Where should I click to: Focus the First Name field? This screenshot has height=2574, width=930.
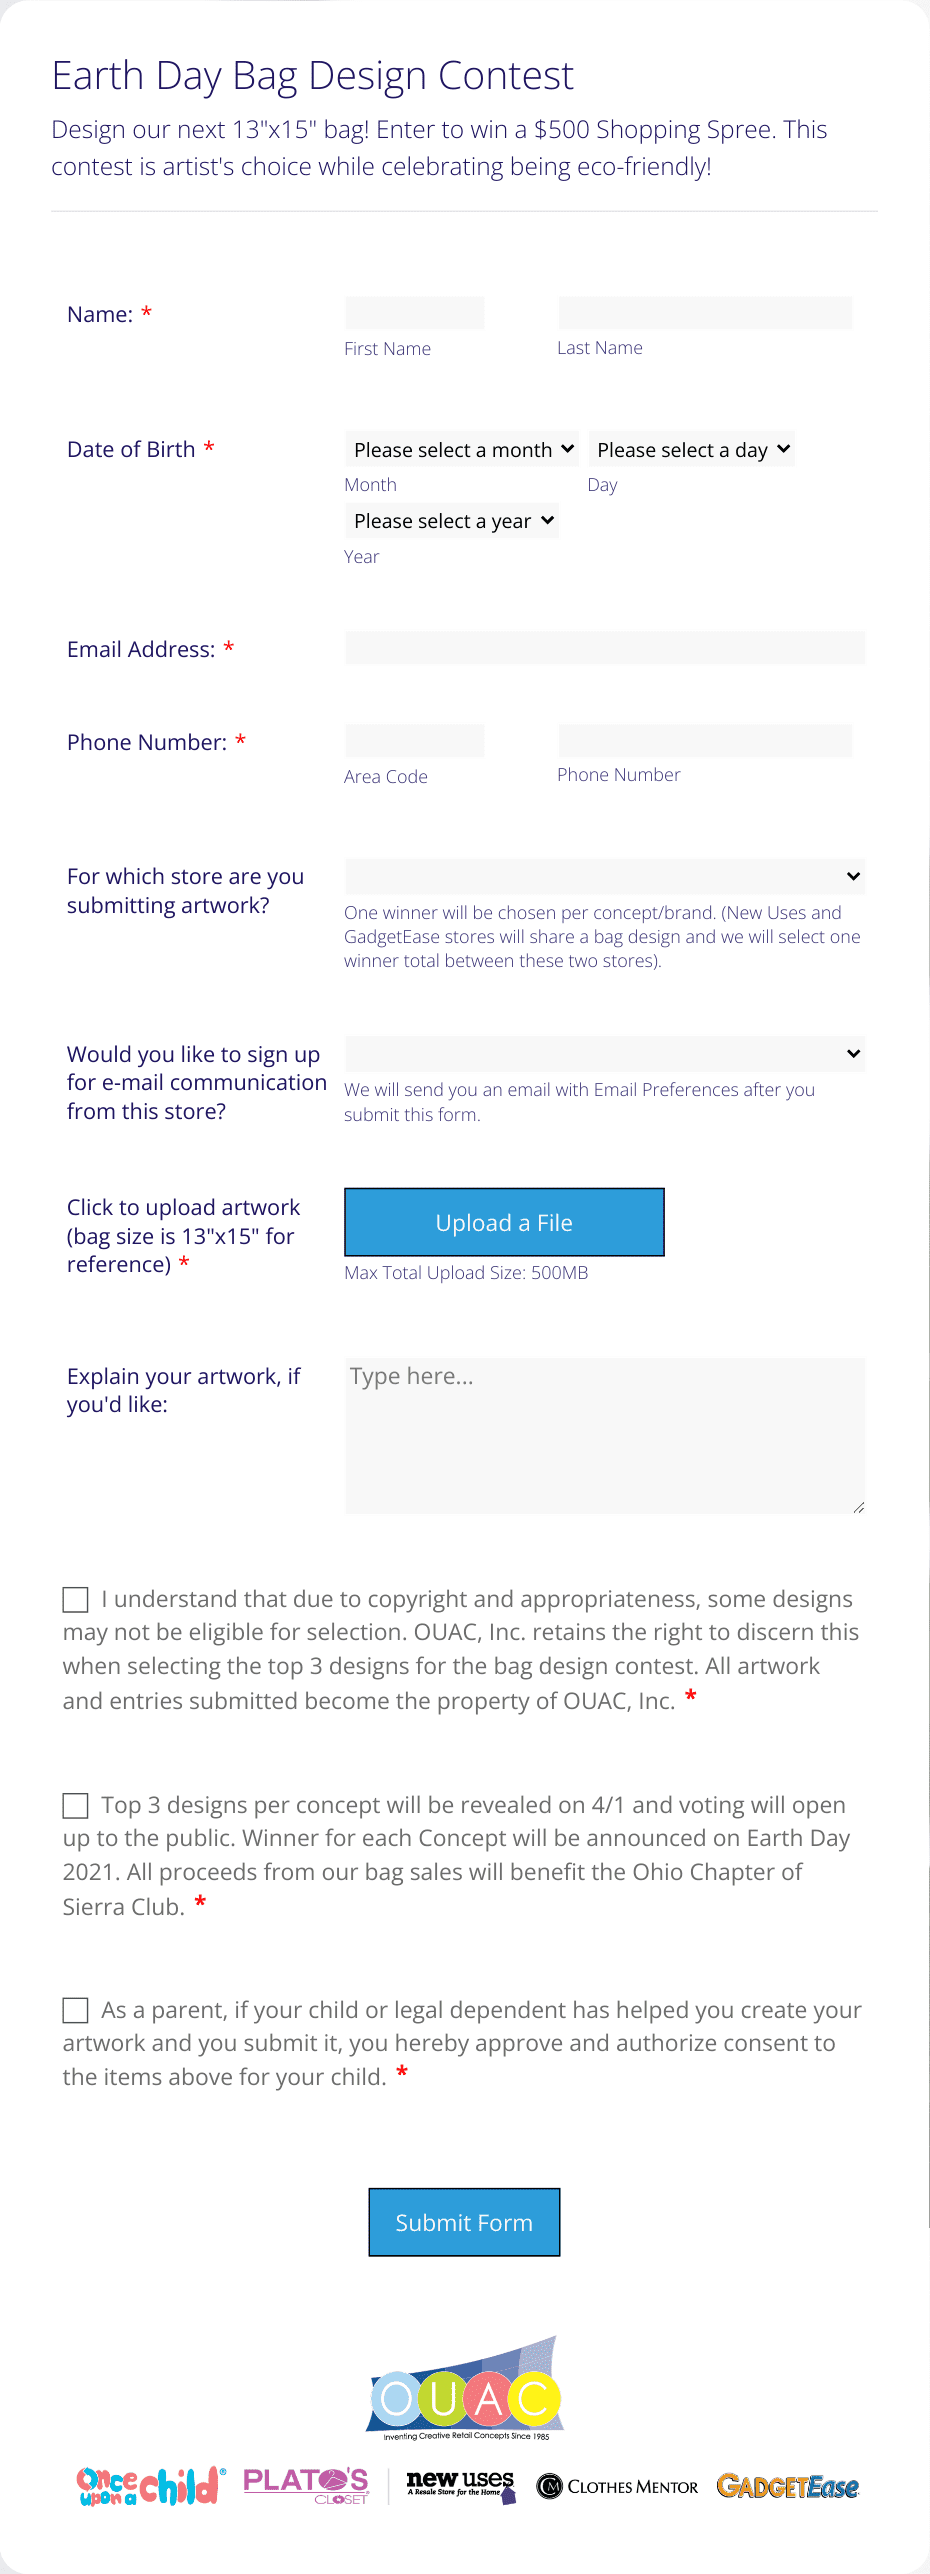click(x=414, y=314)
